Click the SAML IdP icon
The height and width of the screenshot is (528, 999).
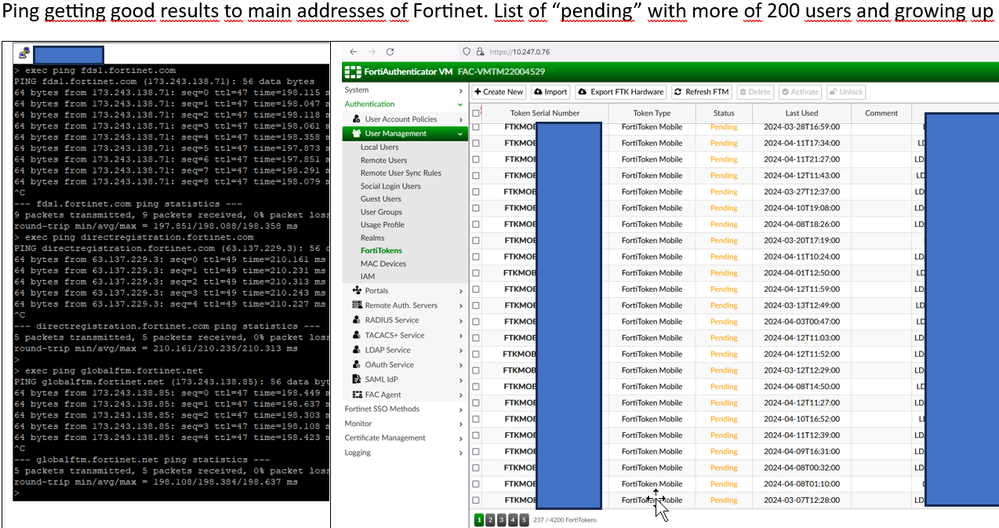click(357, 379)
